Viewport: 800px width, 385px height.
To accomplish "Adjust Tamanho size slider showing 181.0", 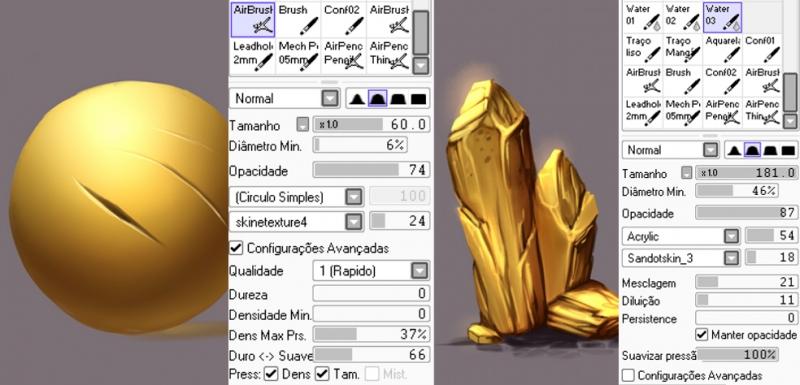I will coord(747,173).
